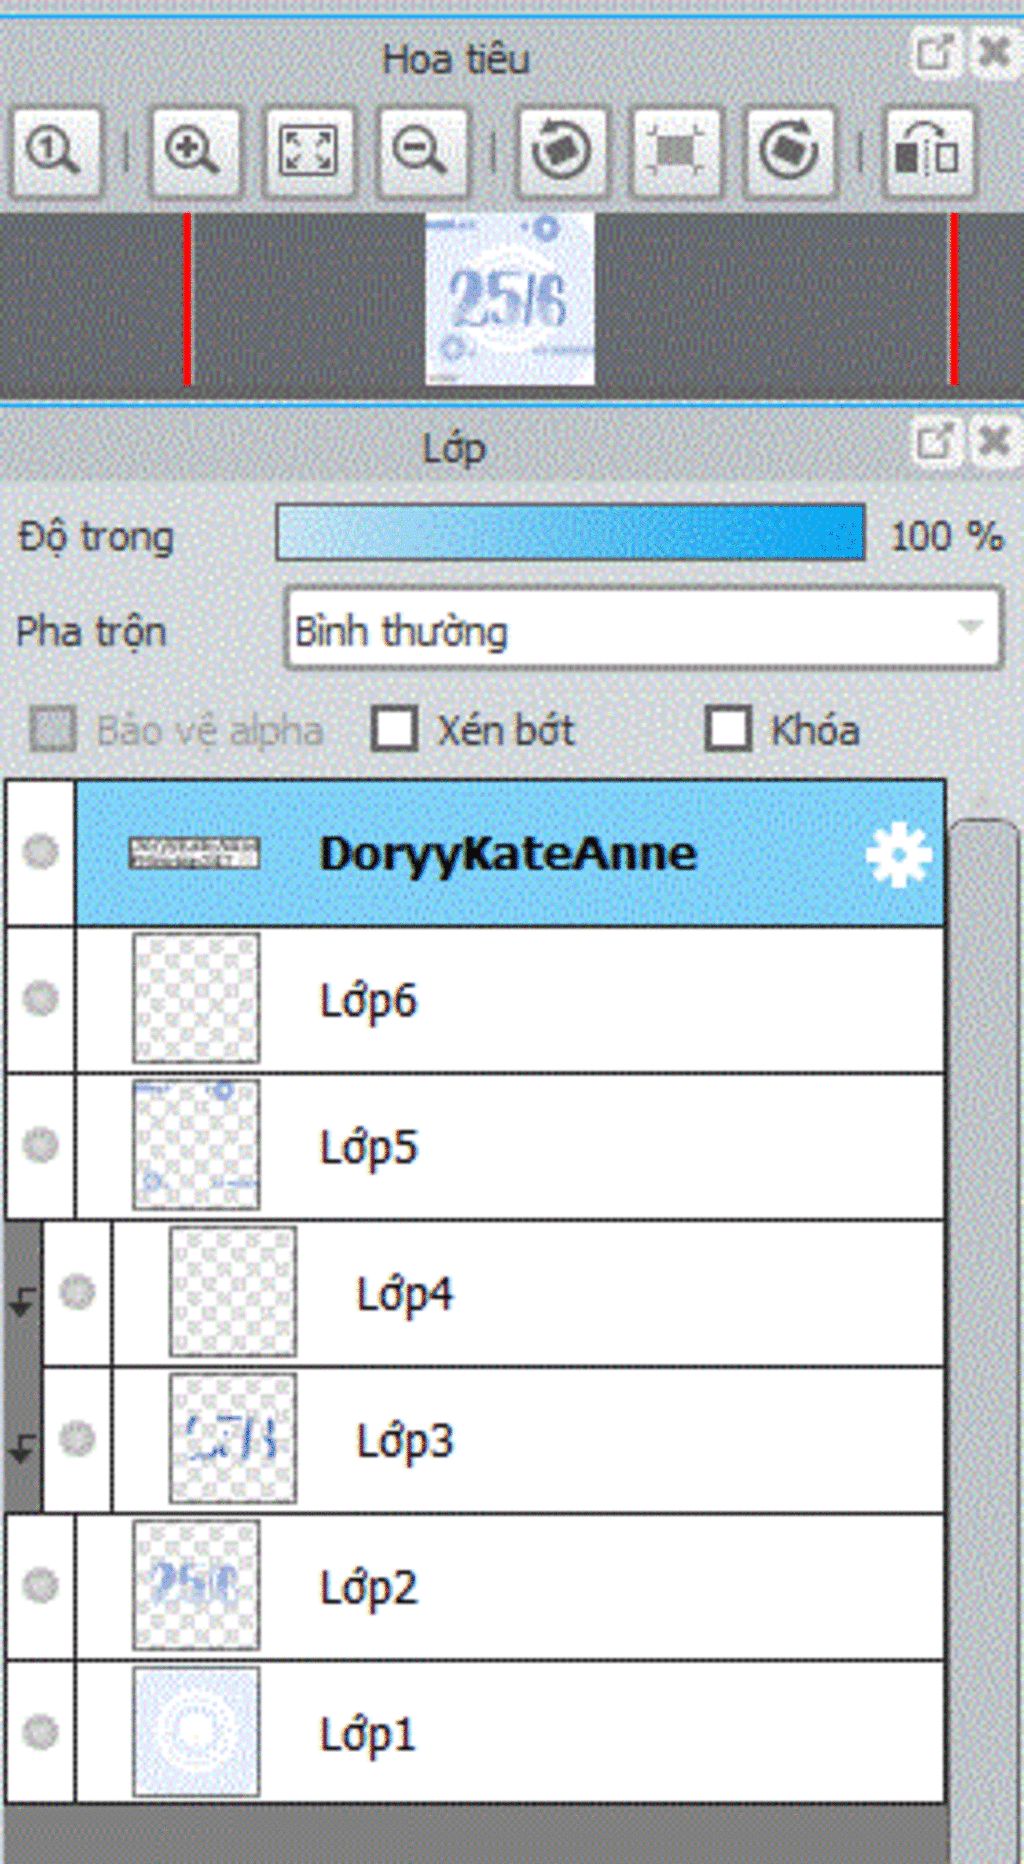Screen dimensions: 1024x1864
Task: Hide the Lớp6 layer
Action: (x=41, y=998)
